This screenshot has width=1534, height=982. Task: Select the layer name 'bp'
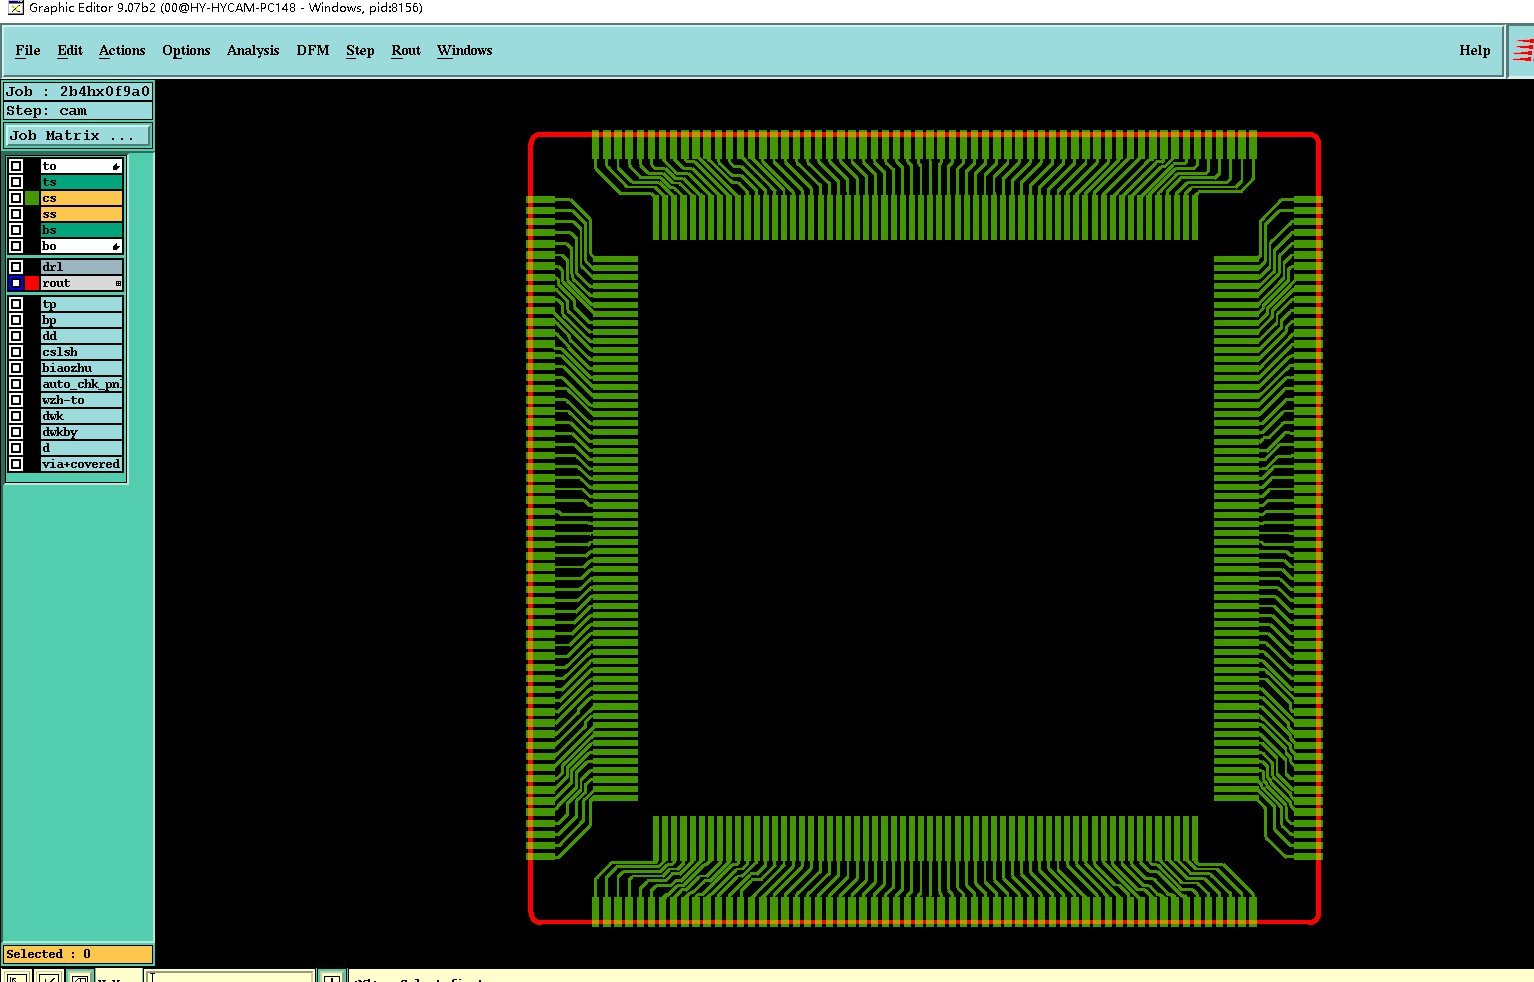pyautogui.click(x=81, y=320)
